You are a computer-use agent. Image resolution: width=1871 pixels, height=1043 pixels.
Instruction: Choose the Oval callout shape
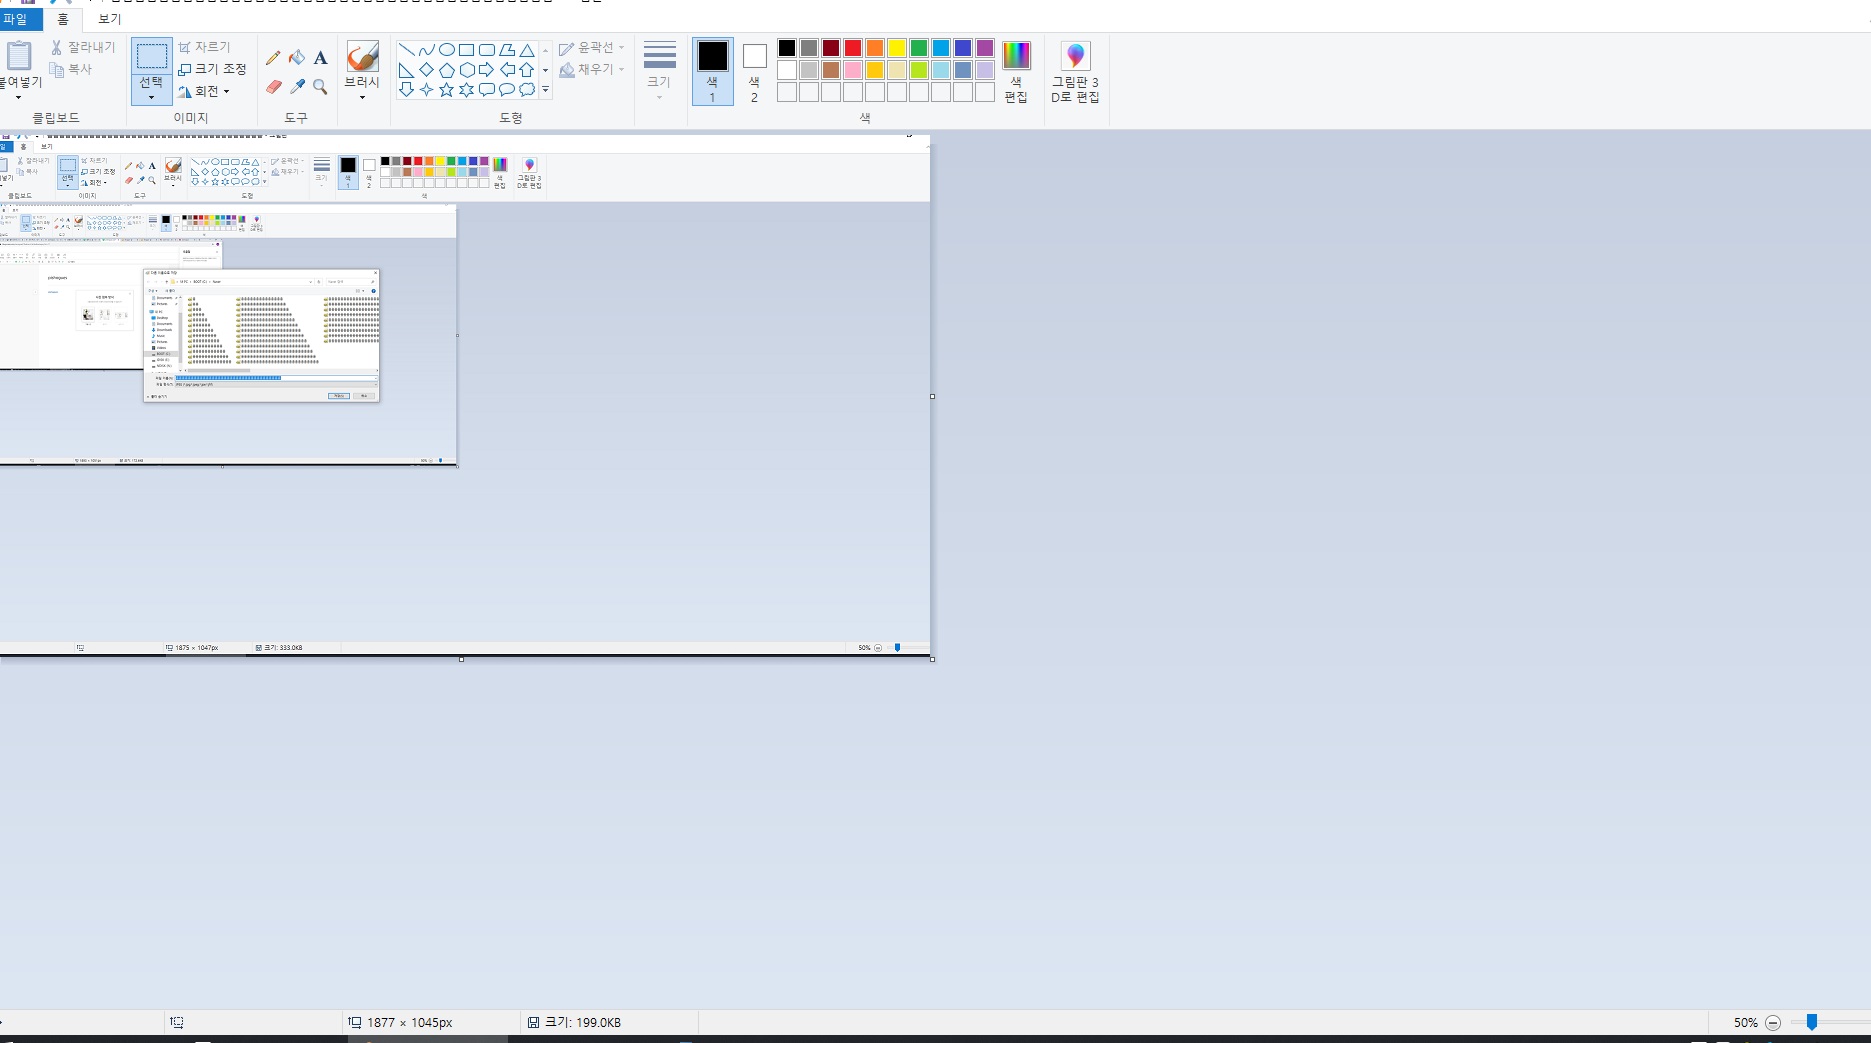[506, 90]
